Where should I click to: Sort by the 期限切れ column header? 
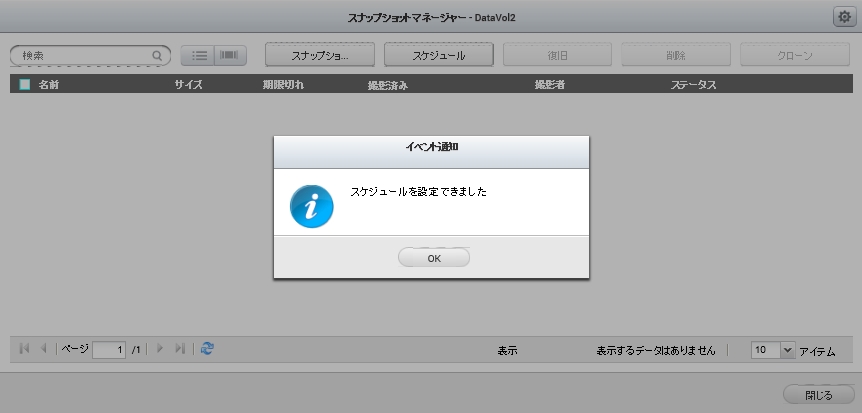283,85
